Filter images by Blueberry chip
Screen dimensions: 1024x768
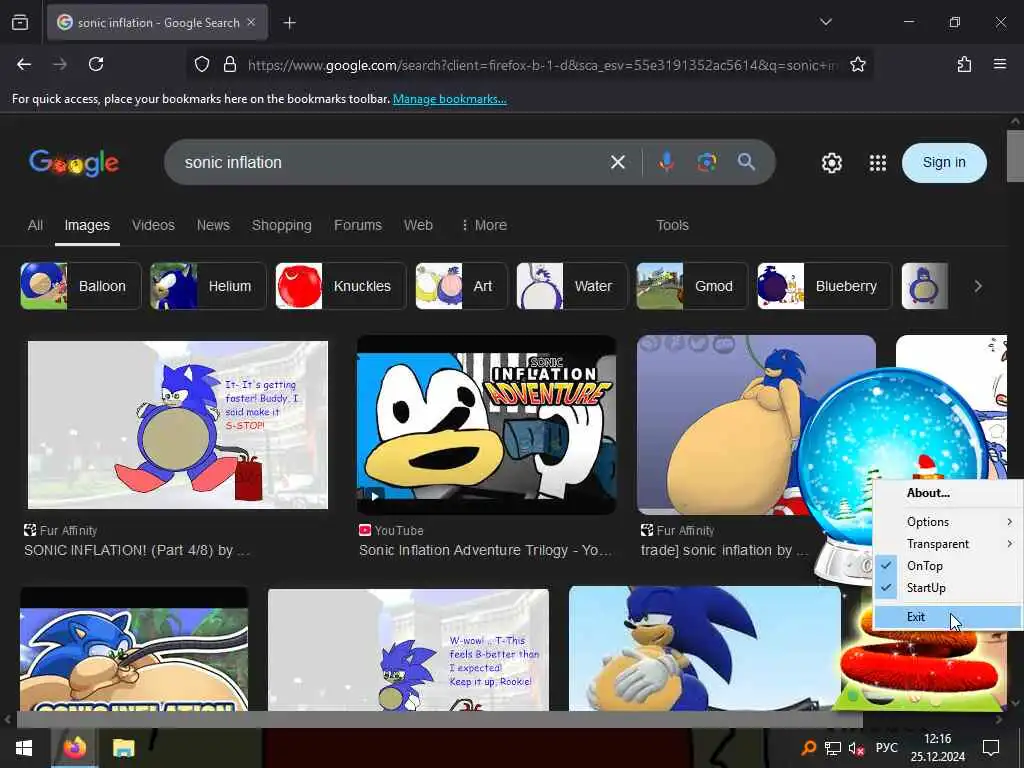click(824, 286)
